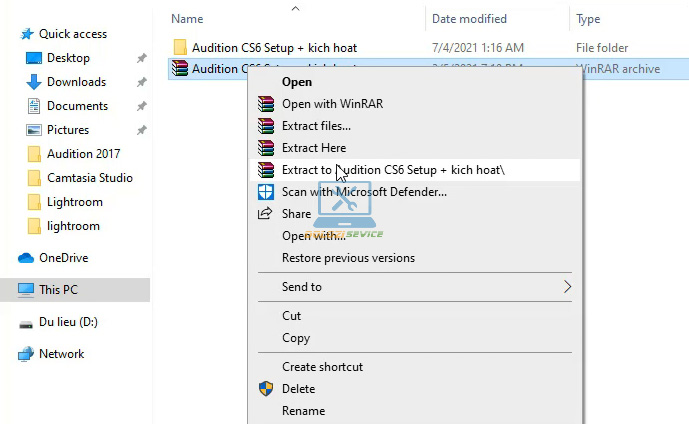The height and width of the screenshot is (424, 689).
Task: Click the WinRAR icon beside Extract Here
Action: click(265, 148)
